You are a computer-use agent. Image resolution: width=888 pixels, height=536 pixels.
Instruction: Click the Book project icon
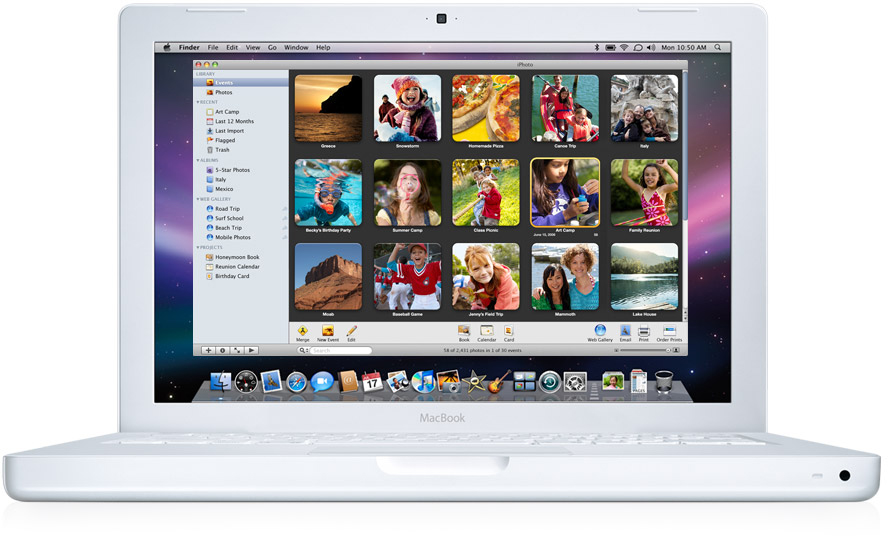[464, 330]
